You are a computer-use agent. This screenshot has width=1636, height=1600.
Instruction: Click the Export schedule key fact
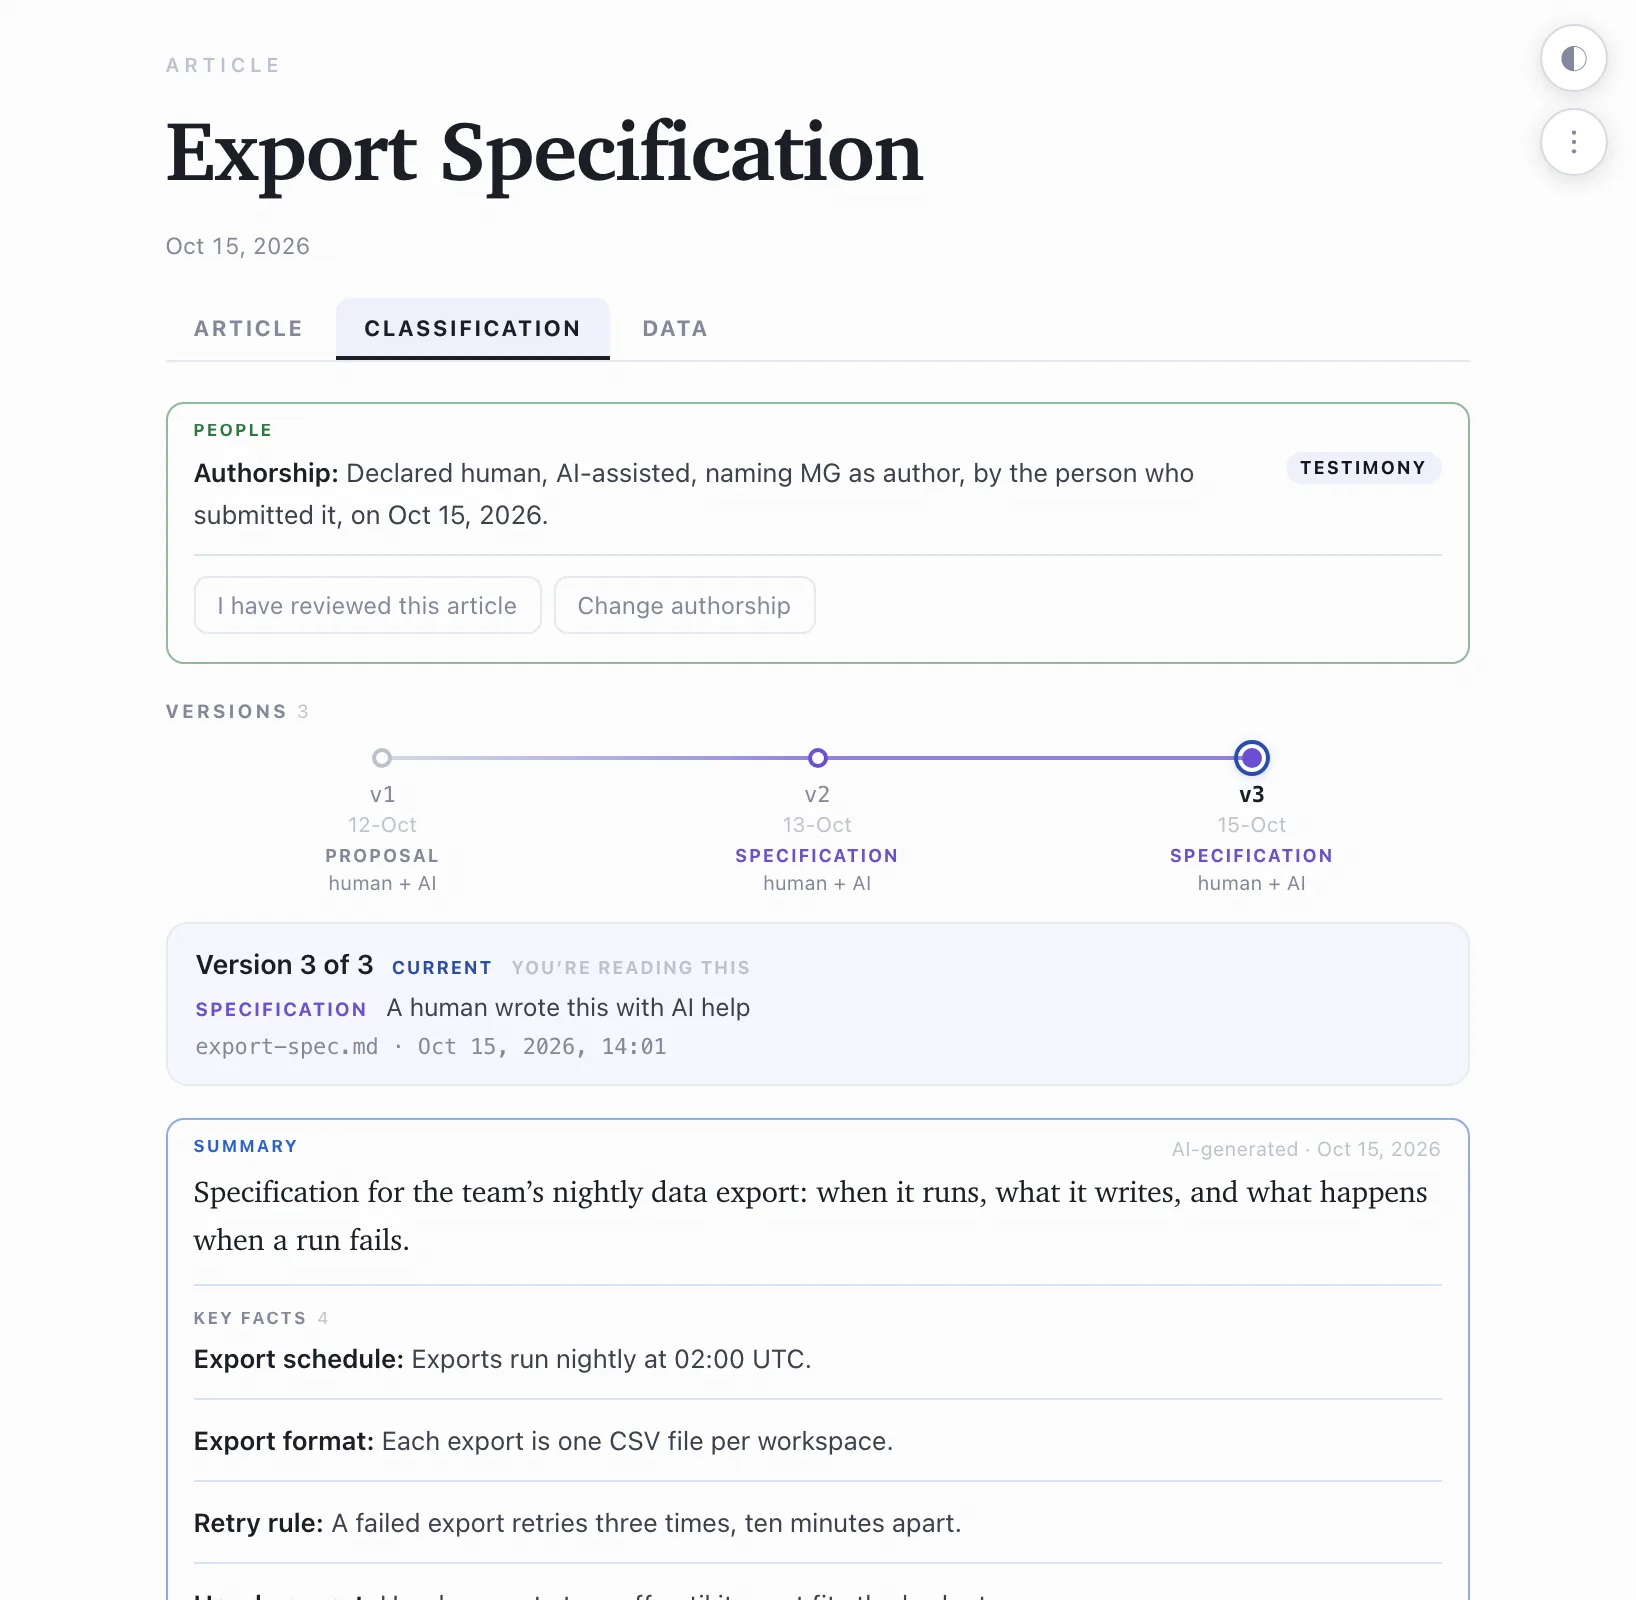(x=818, y=1359)
